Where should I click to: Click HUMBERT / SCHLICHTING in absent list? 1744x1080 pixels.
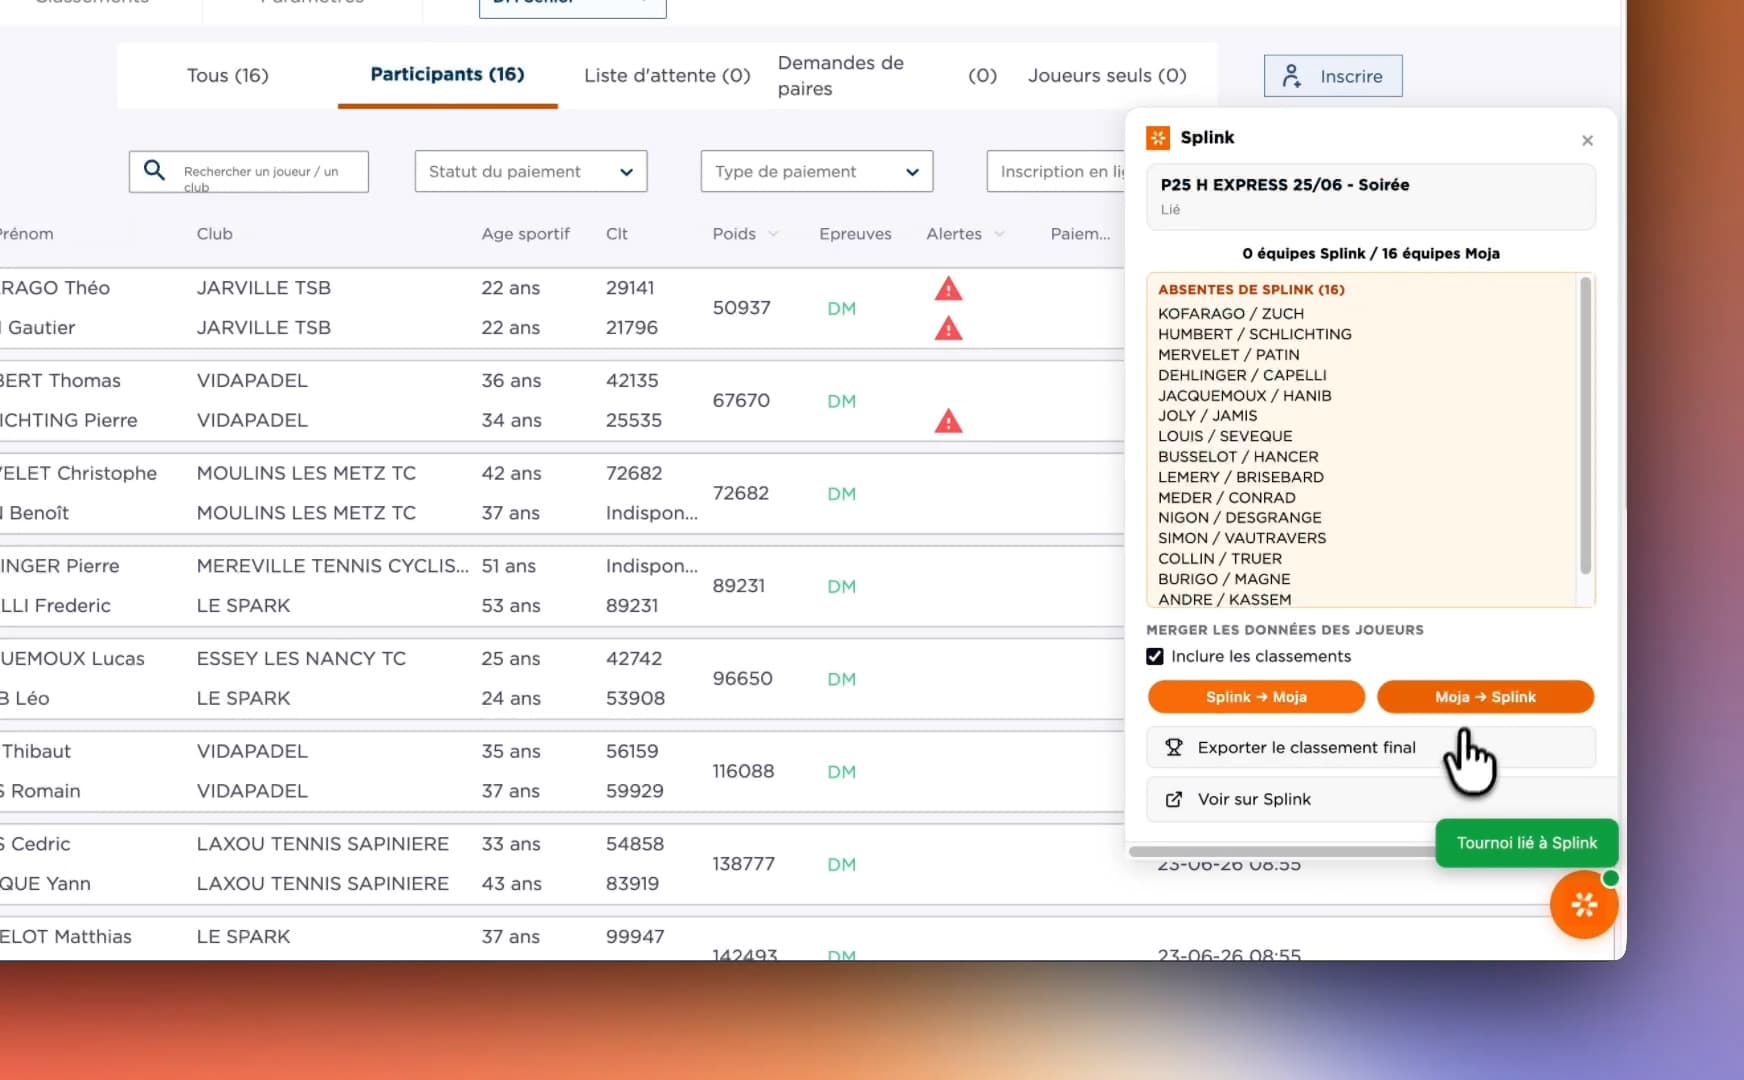click(x=1255, y=334)
